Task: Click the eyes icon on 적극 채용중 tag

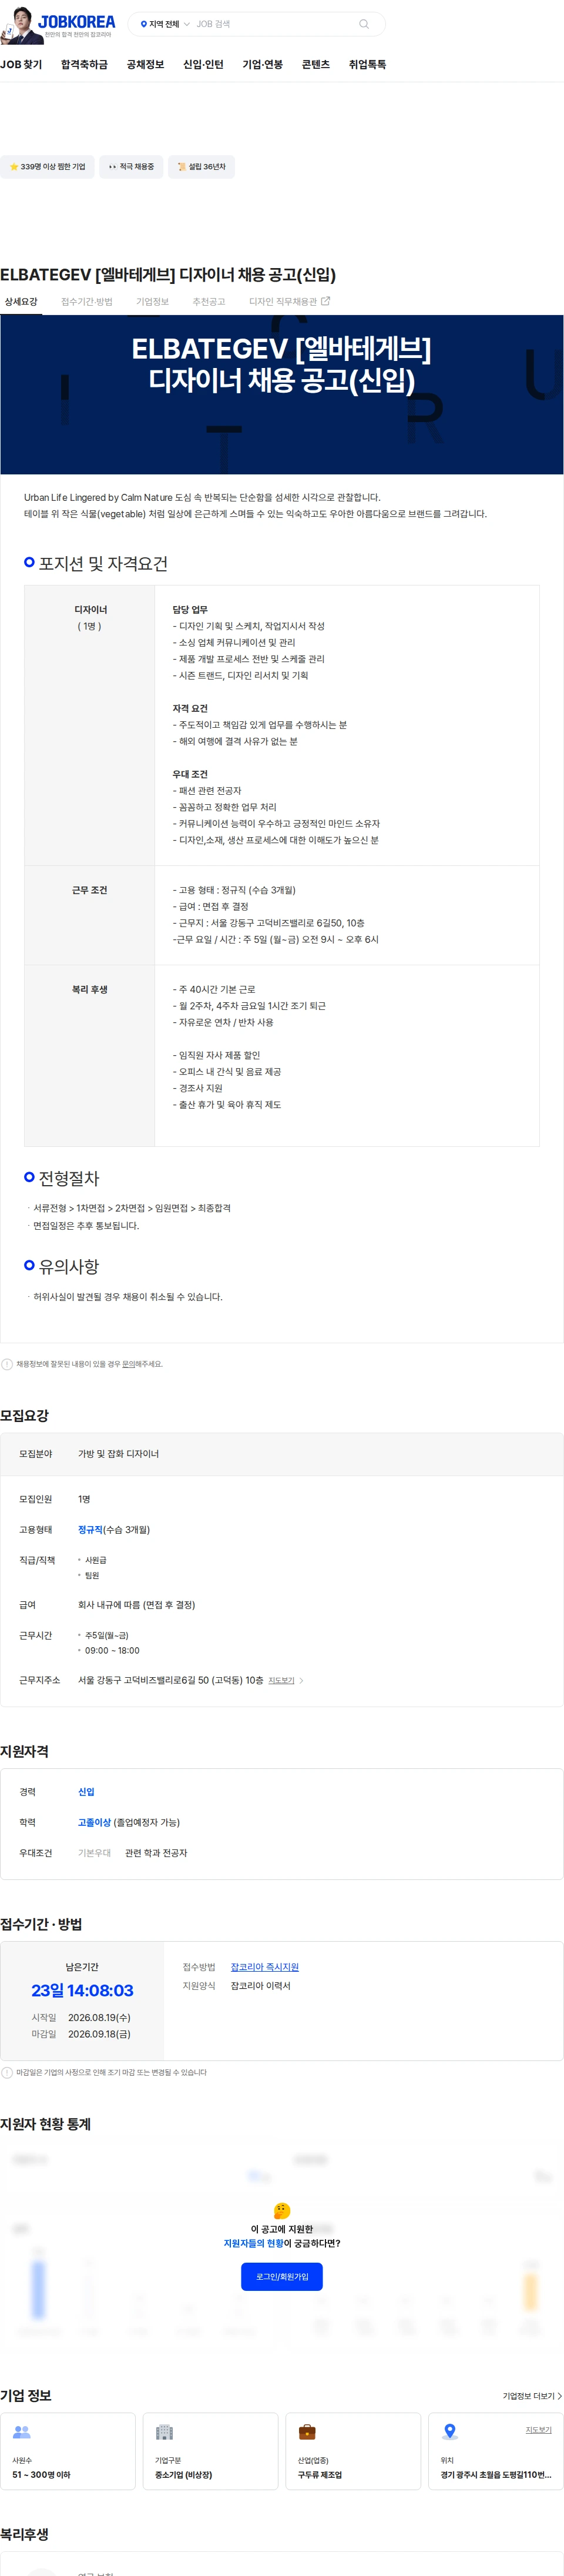Action: (112, 167)
